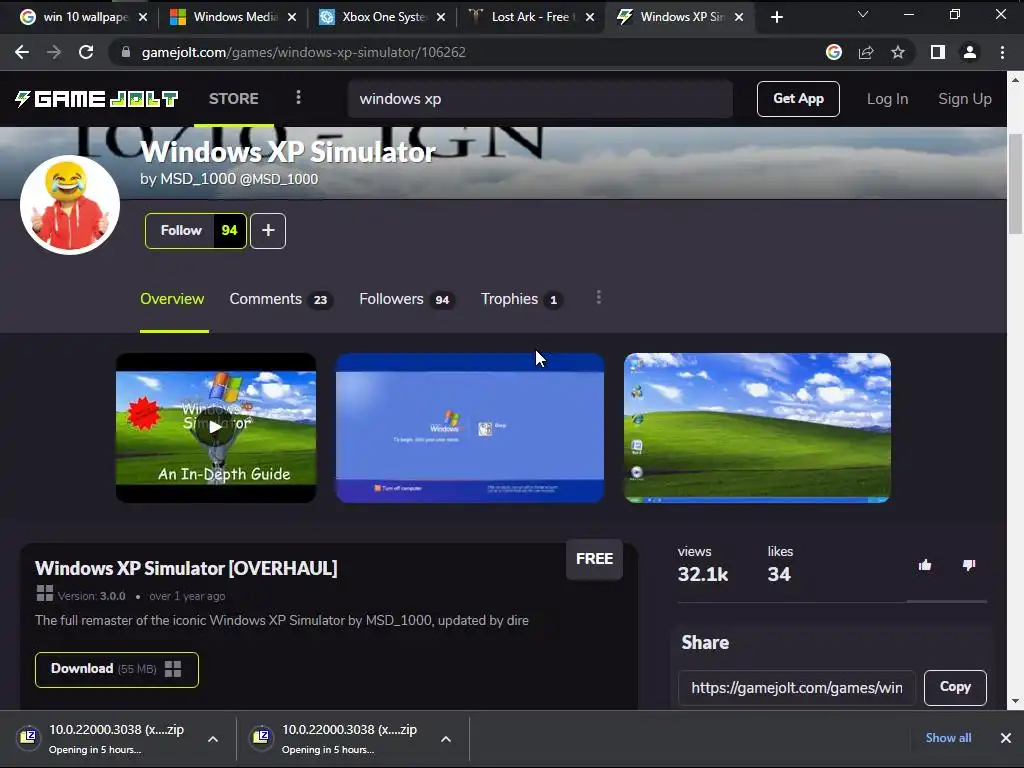
Task: Close the Xbox One System tab
Action: click(441, 17)
